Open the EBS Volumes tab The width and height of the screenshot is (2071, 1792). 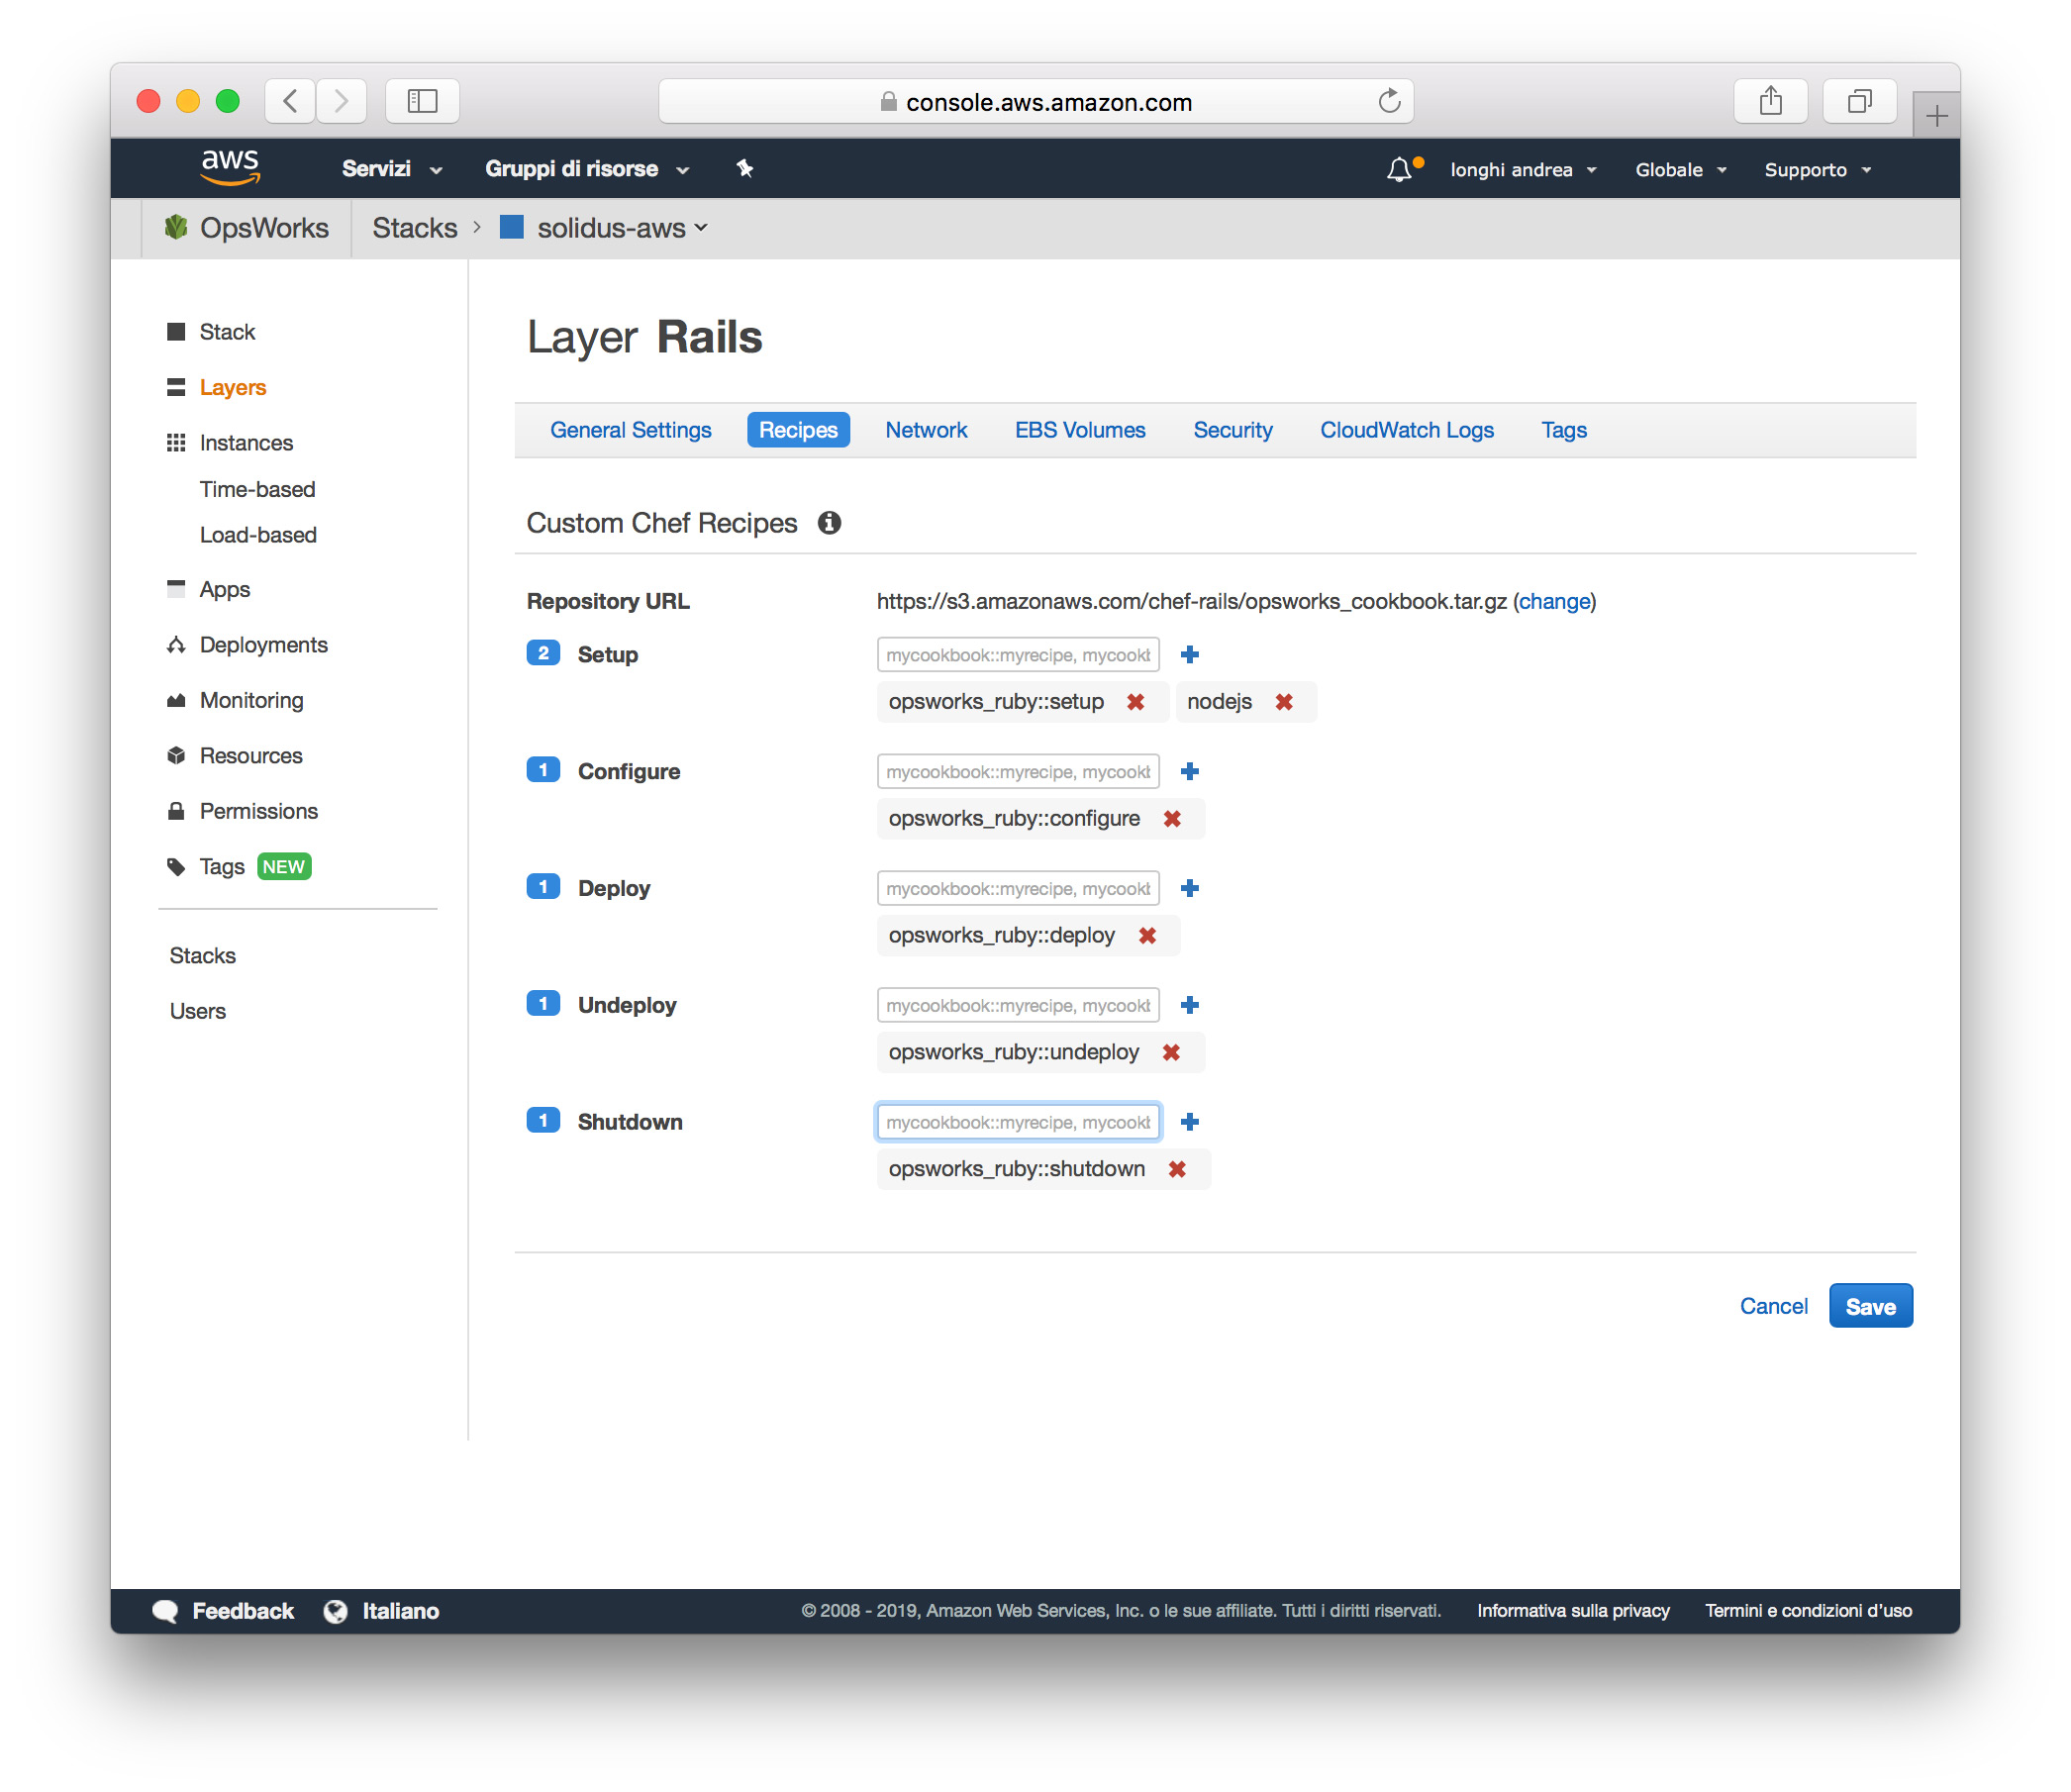coord(1080,430)
